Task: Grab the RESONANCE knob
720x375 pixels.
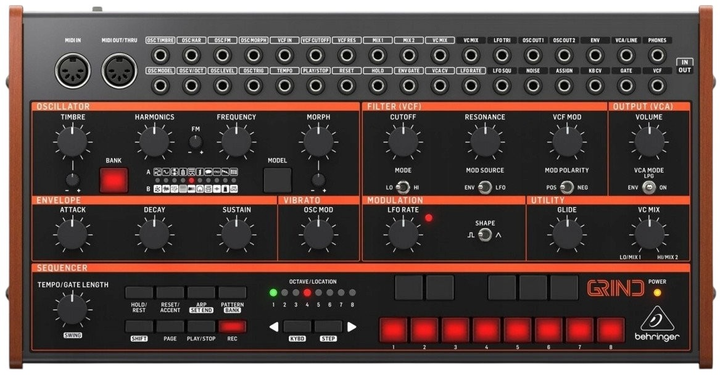Action: pos(485,141)
